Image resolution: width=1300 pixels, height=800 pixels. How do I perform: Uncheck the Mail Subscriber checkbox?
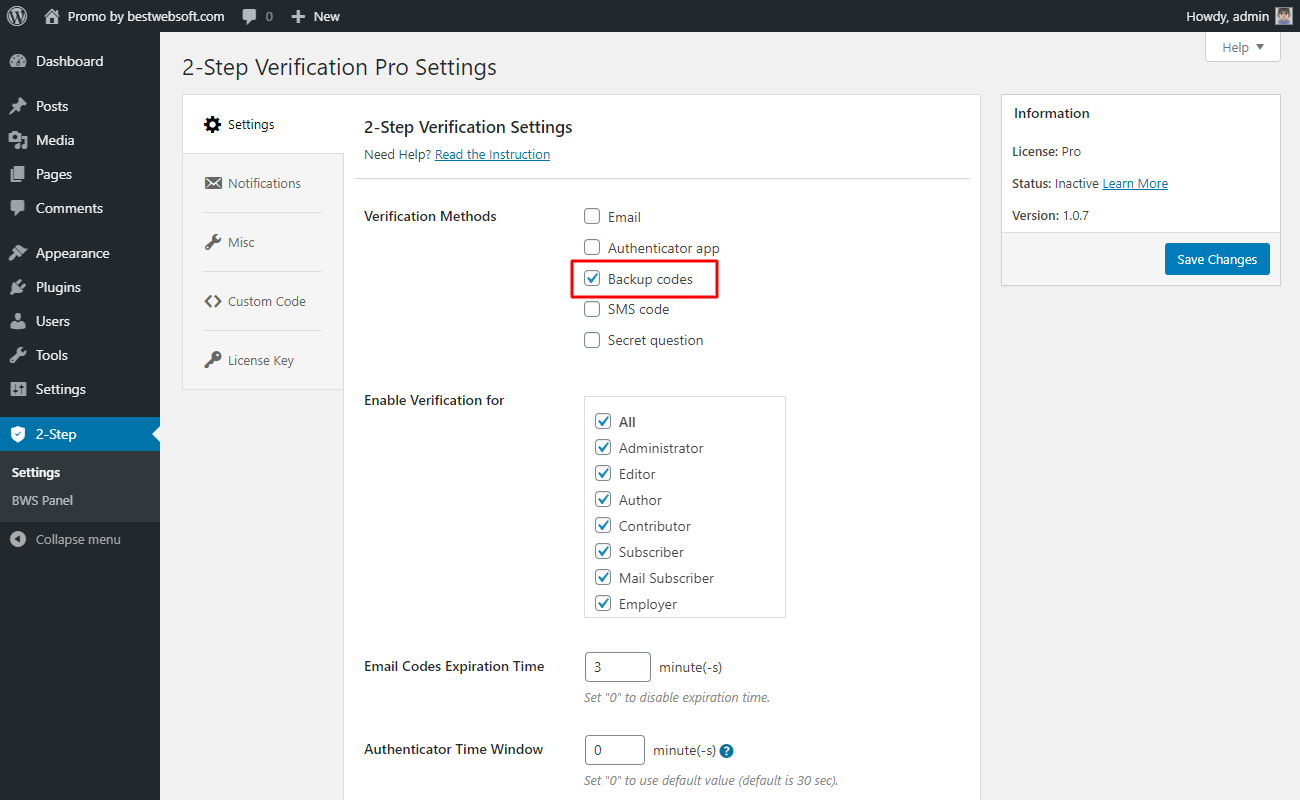tap(603, 577)
